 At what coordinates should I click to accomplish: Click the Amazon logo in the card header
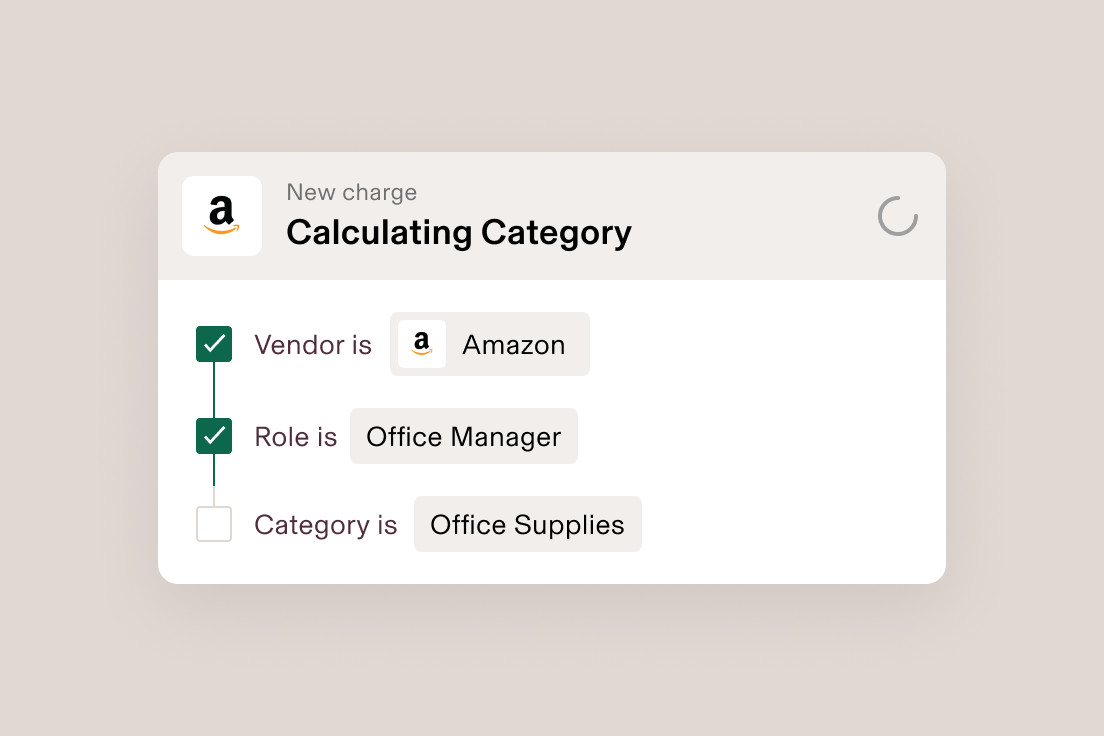(x=221, y=216)
